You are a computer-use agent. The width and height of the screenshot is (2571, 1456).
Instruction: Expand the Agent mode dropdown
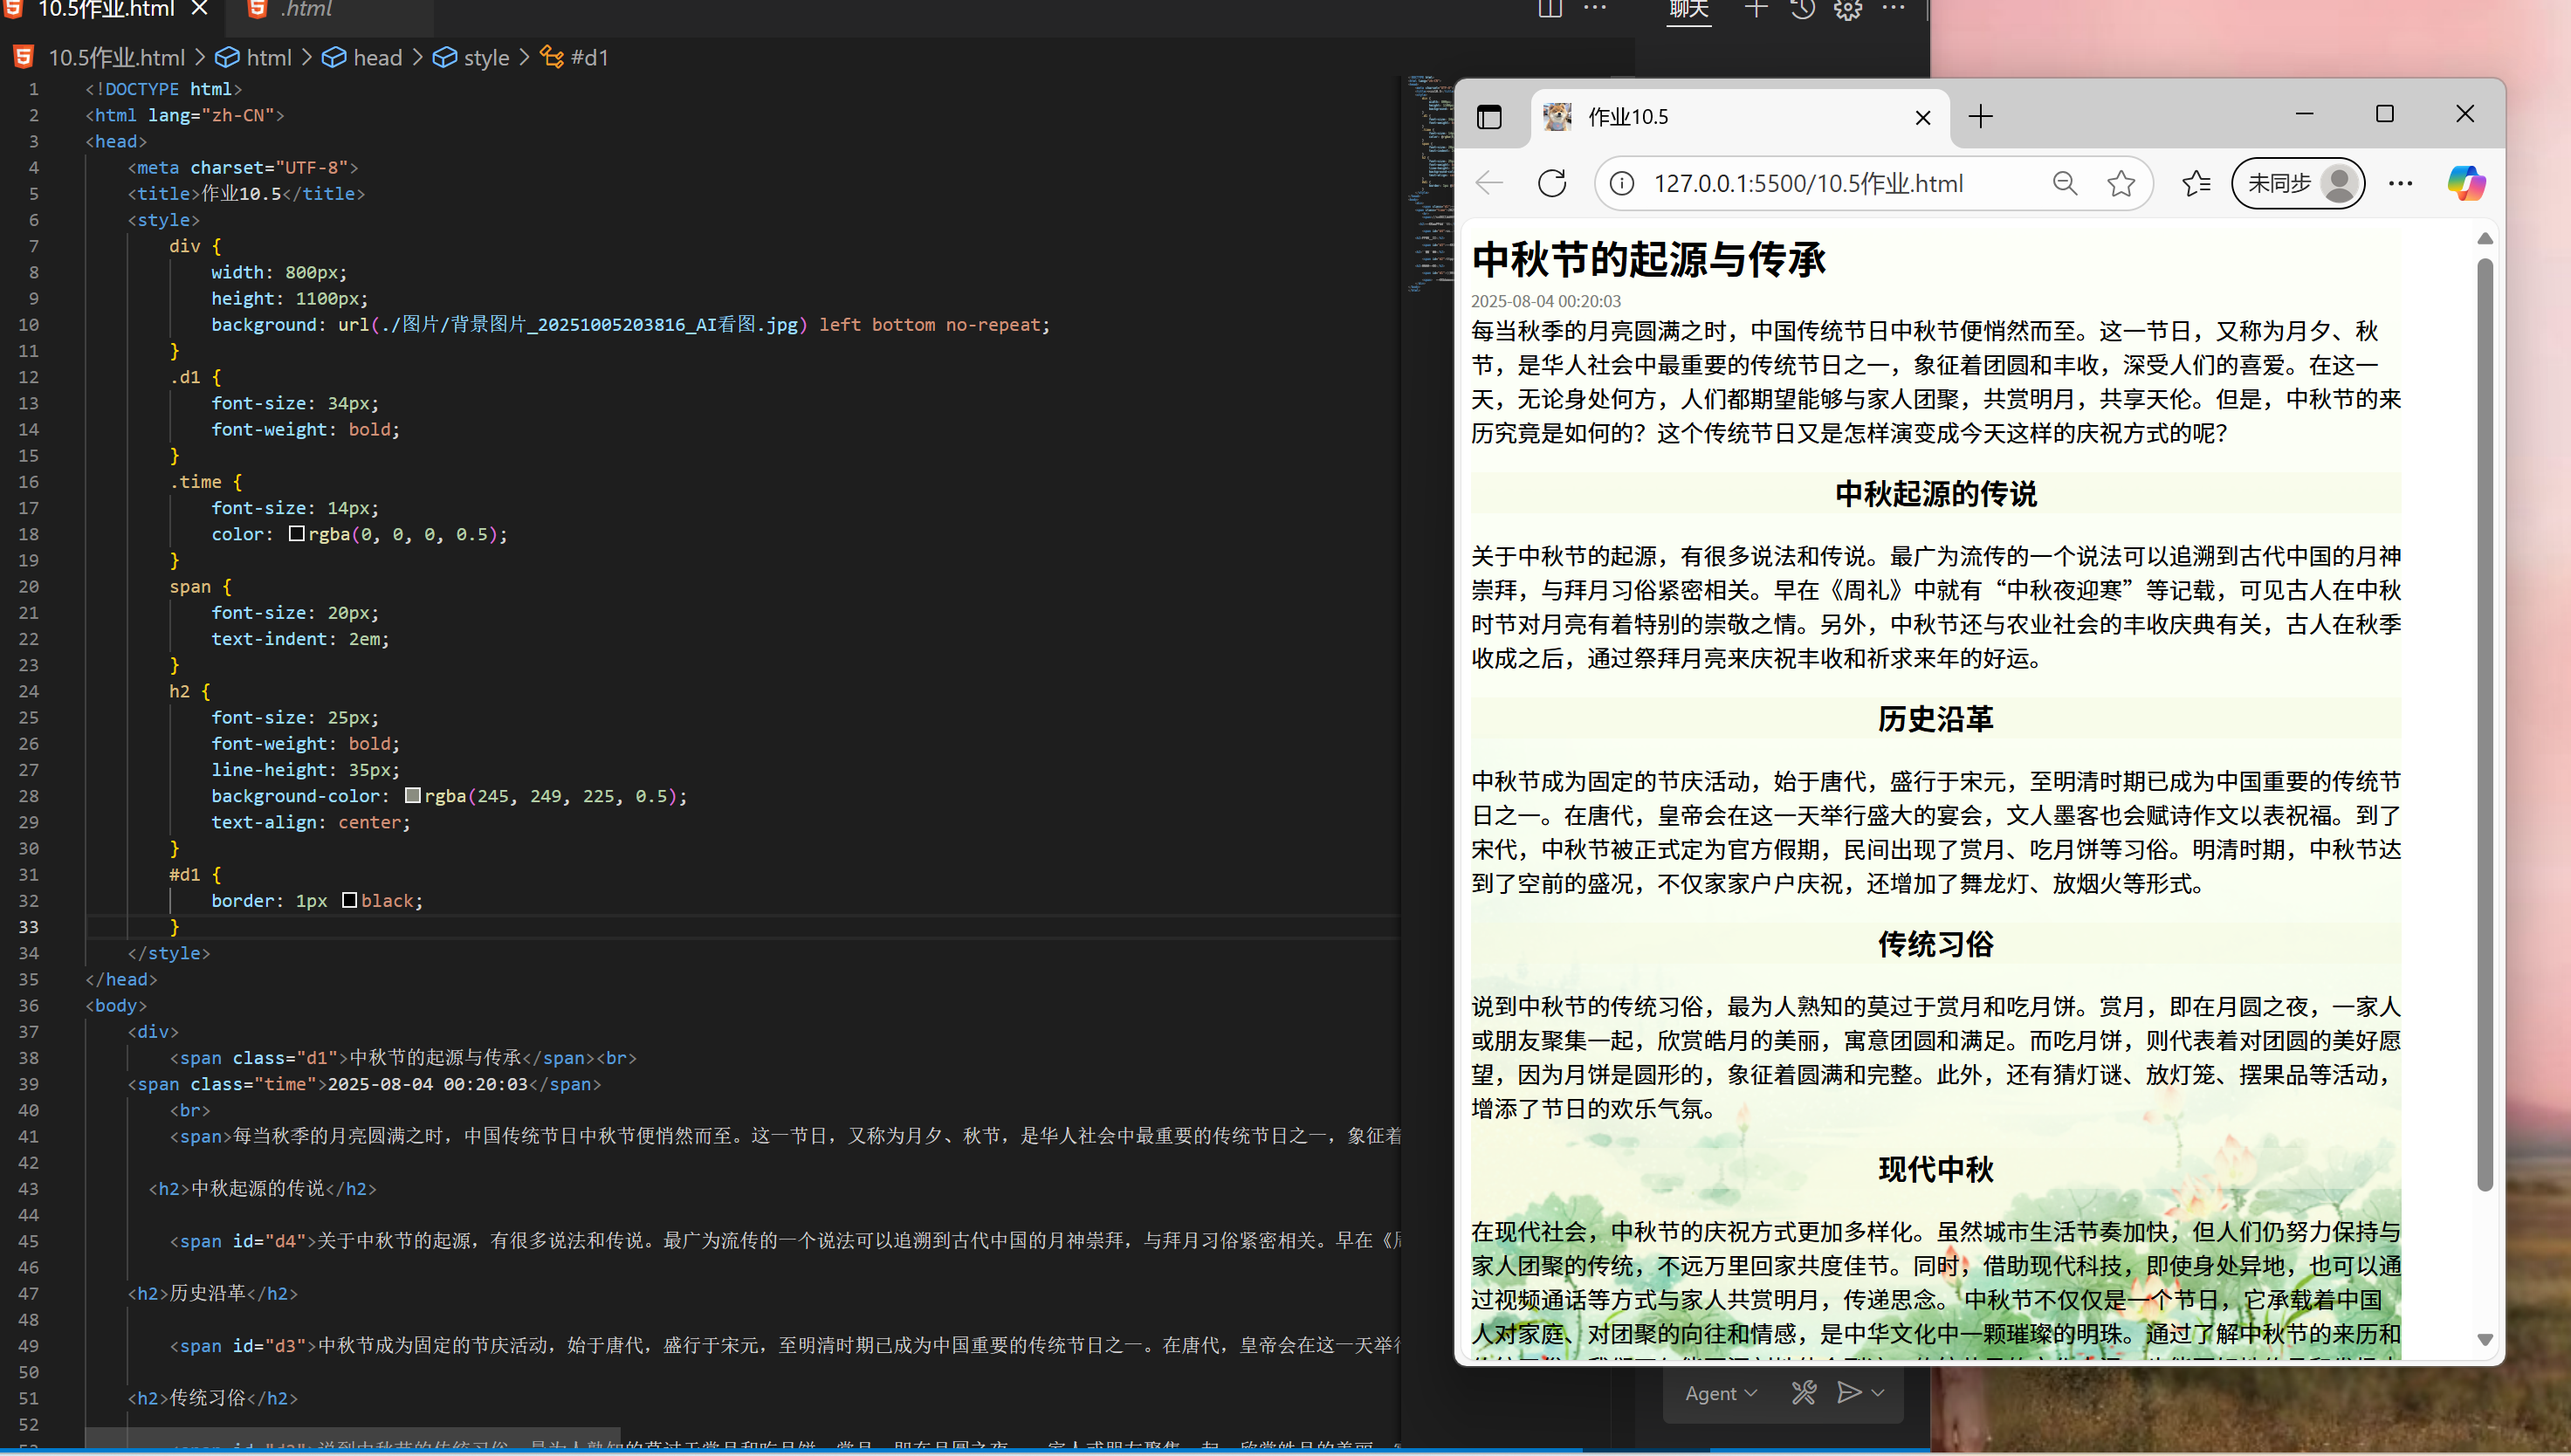[1720, 1393]
